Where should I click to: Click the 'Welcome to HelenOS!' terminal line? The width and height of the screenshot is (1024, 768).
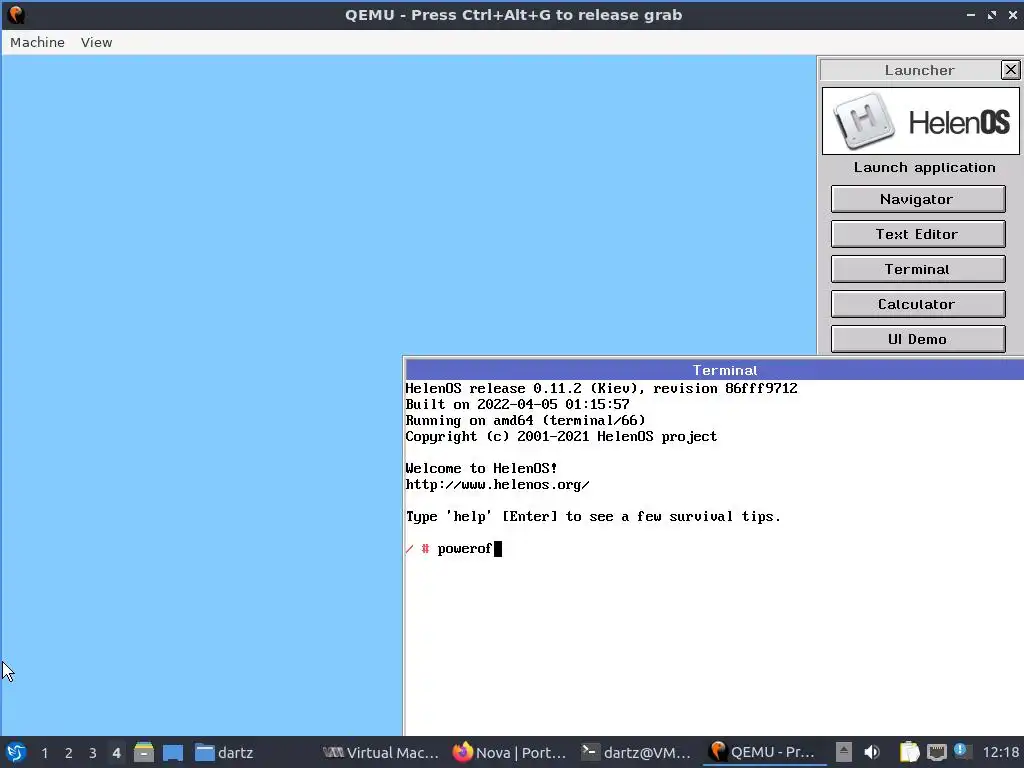(x=481, y=468)
